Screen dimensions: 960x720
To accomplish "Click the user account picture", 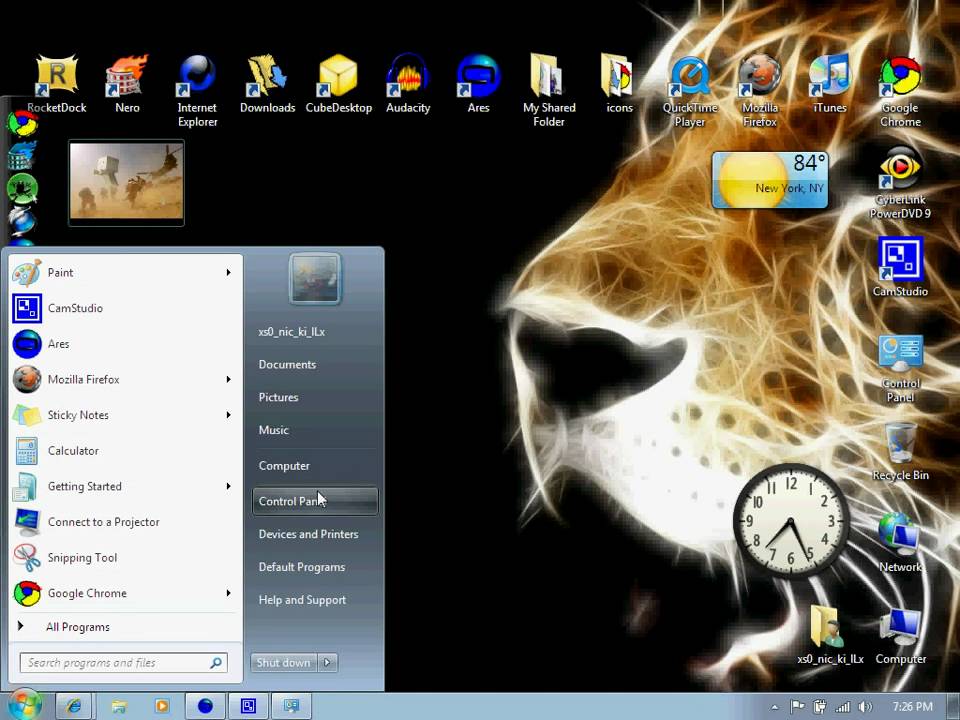I will [315, 279].
